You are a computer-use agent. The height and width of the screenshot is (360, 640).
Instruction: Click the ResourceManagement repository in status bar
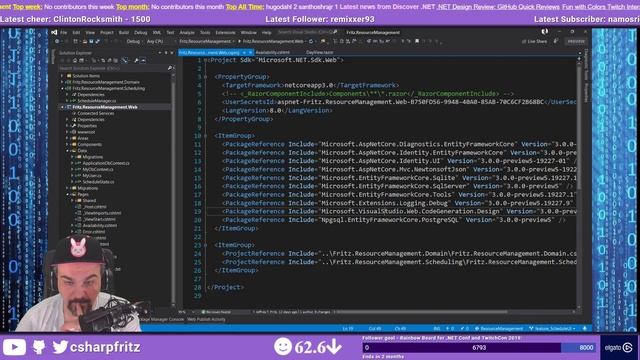click(499, 328)
